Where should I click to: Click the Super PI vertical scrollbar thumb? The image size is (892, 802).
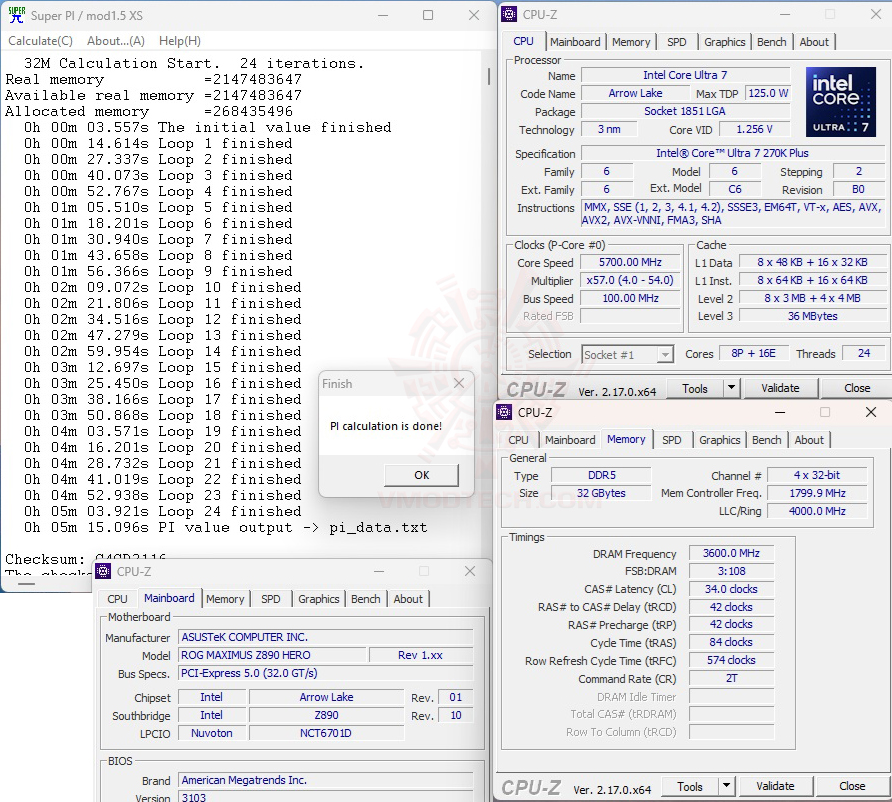(x=489, y=77)
